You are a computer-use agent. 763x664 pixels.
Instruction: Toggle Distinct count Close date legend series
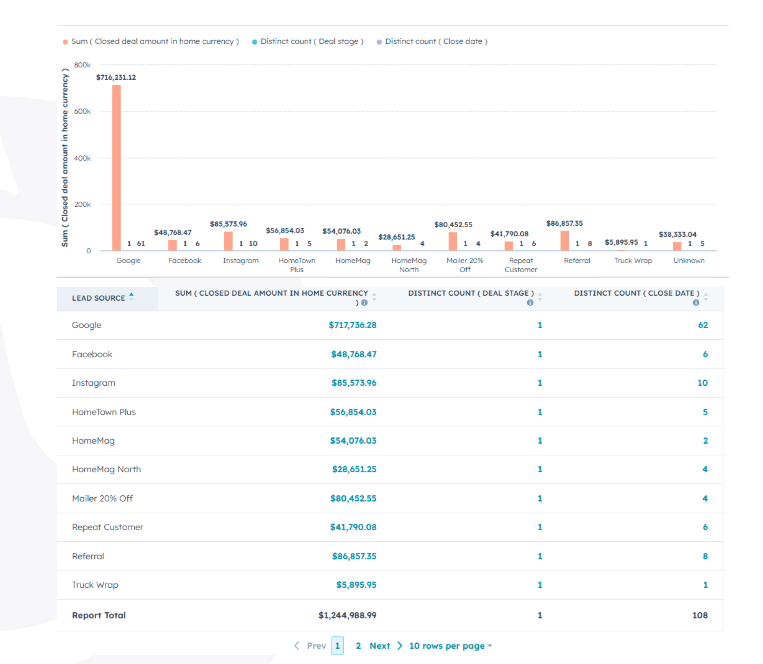pyautogui.click(x=435, y=41)
